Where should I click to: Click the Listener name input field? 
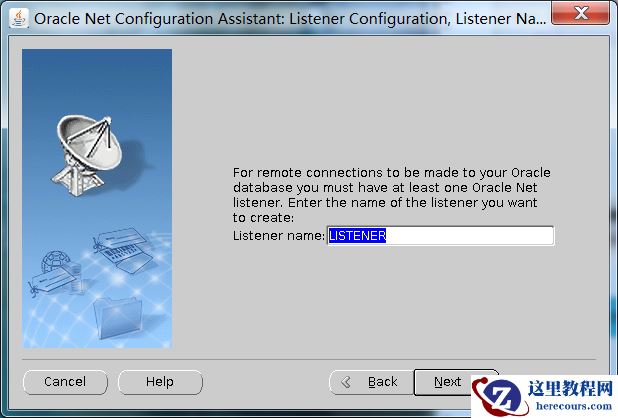click(440, 236)
